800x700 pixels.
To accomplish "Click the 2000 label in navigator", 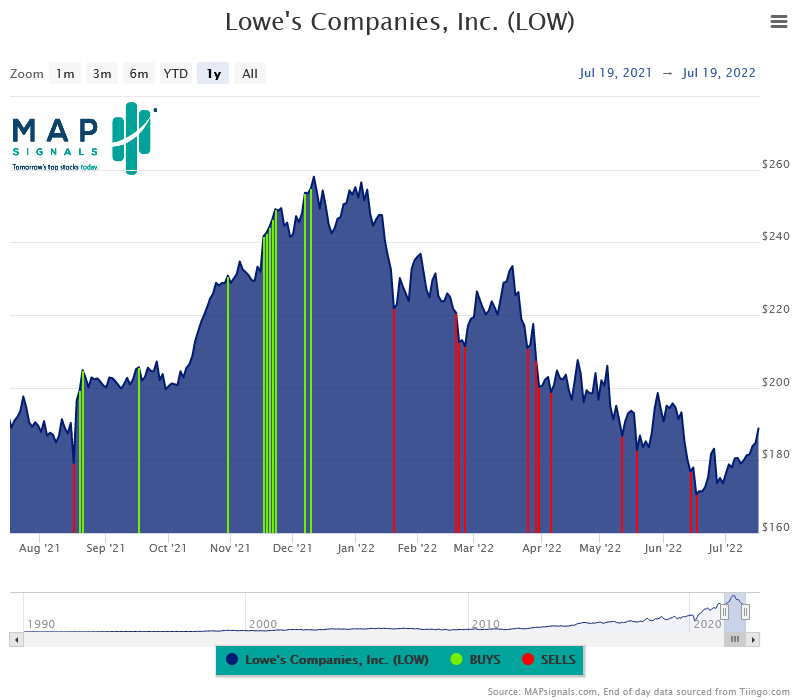I will (x=263, y=624).
